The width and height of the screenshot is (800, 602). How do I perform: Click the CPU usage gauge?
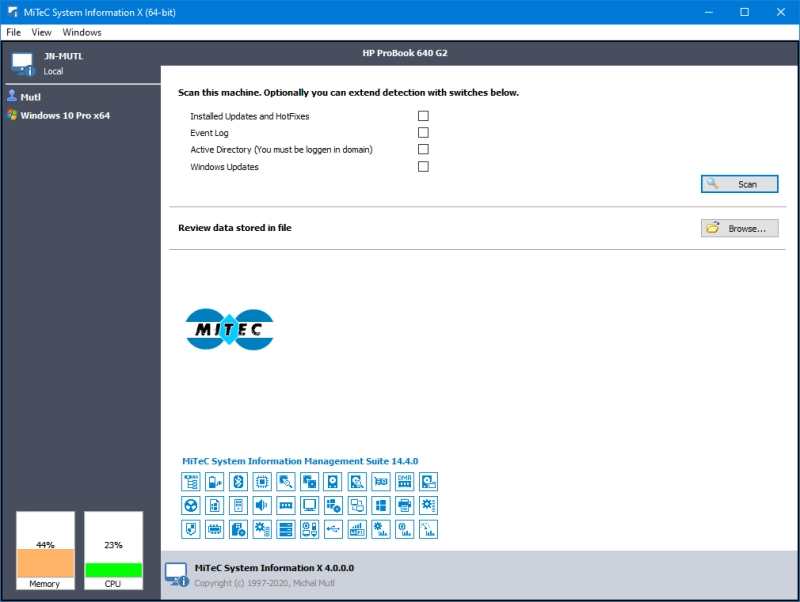[113, 550]
